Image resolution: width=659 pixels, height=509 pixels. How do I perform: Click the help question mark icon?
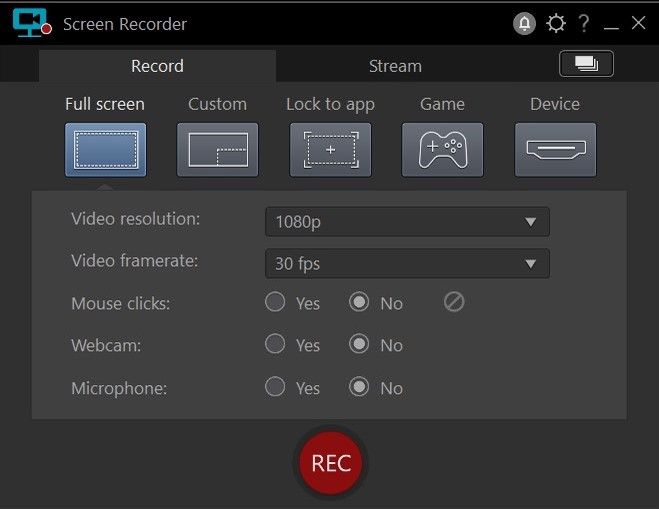pyautogui.click(x=584, y=24)
